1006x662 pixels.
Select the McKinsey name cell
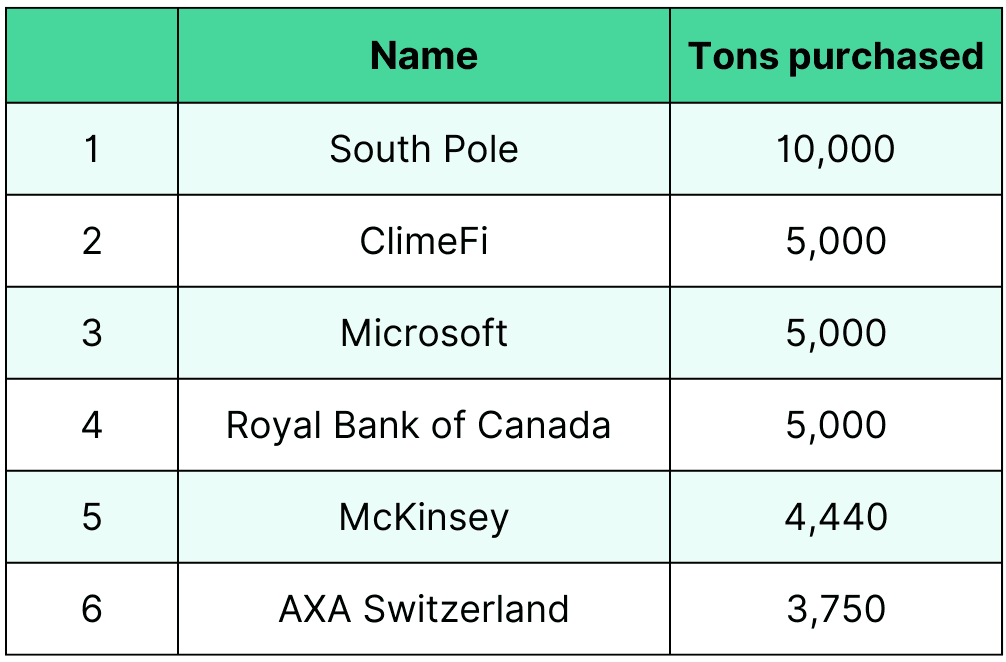pyautogui.click(x=423, y=516)
